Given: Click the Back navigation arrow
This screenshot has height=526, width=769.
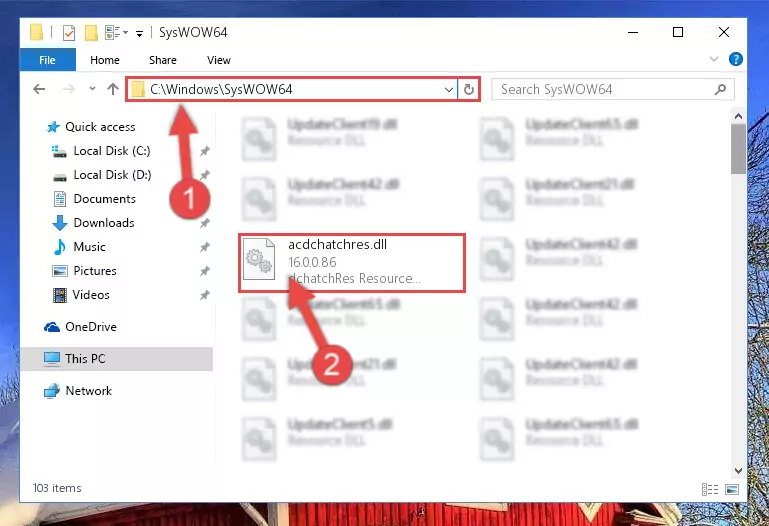Looking at the screenshot, I should [x=39, y=89].
